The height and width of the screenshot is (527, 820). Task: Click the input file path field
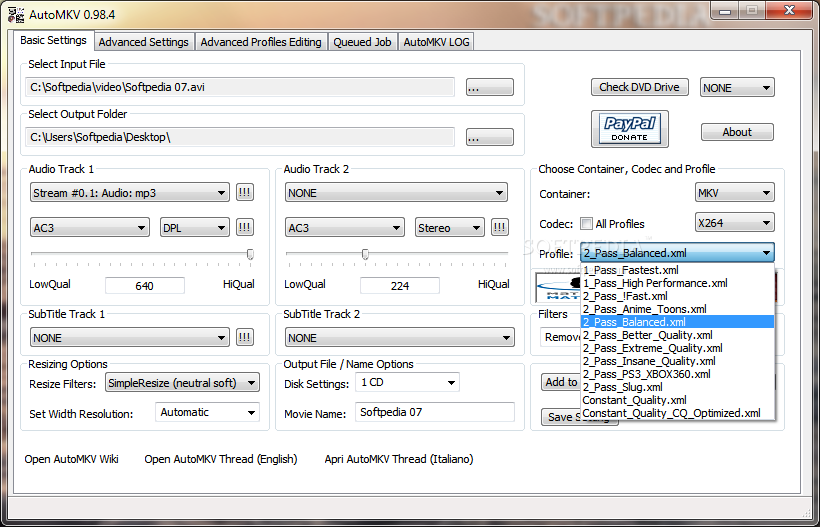(240, 87)
